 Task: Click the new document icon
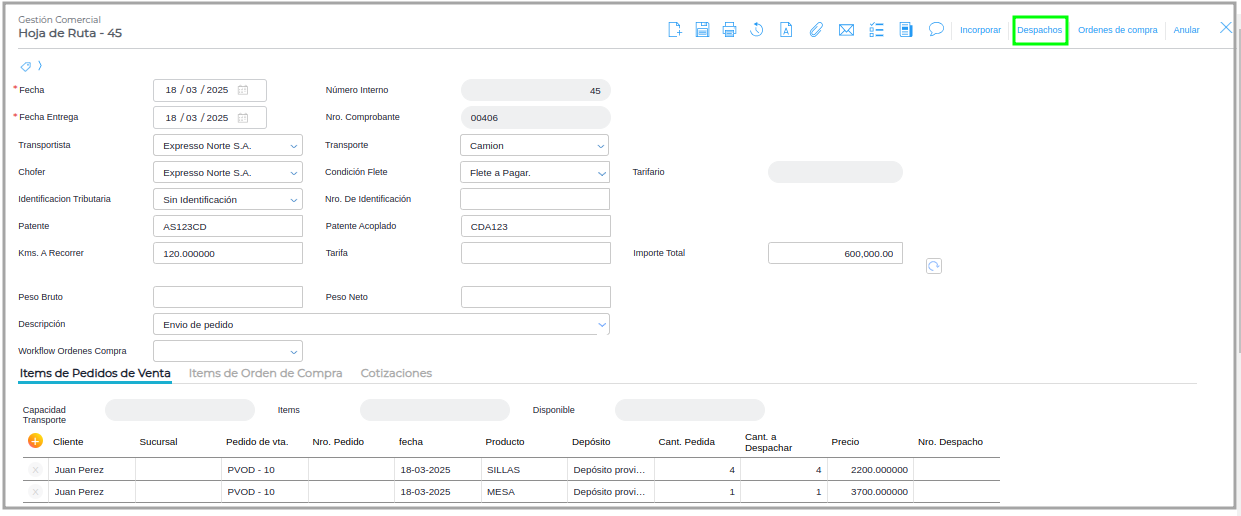tap(675, 30)
